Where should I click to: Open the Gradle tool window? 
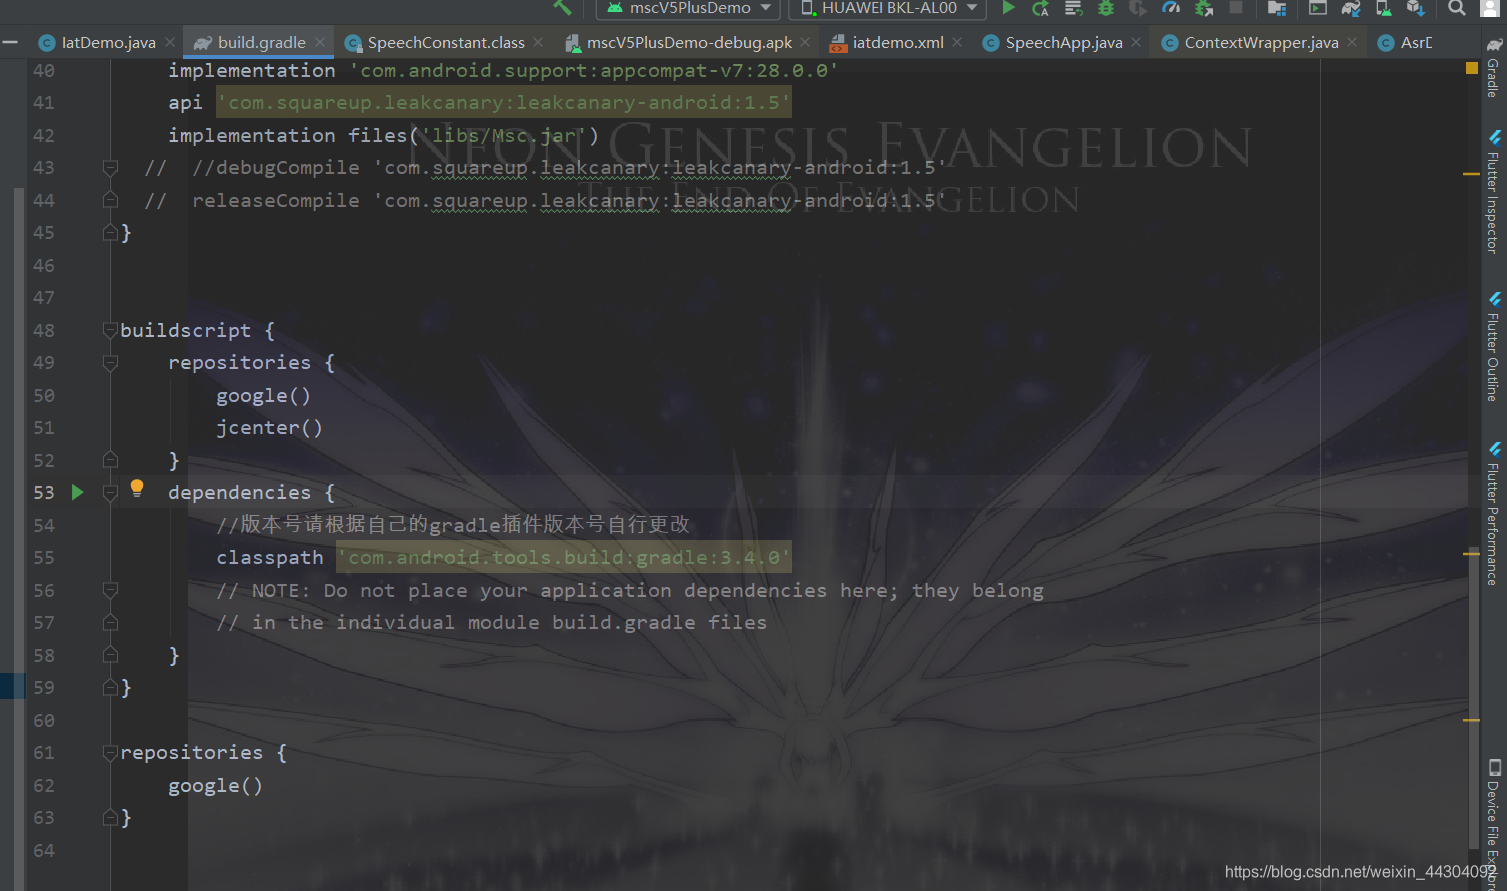(1493, 68)
